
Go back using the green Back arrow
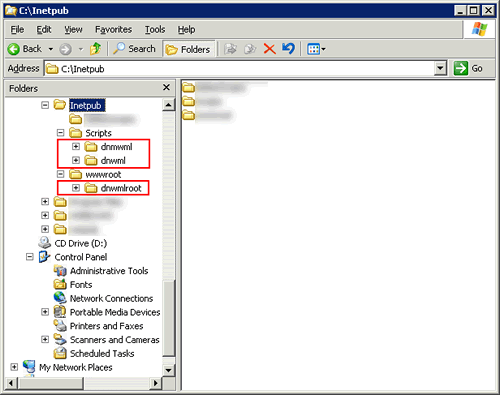point(25,49)
